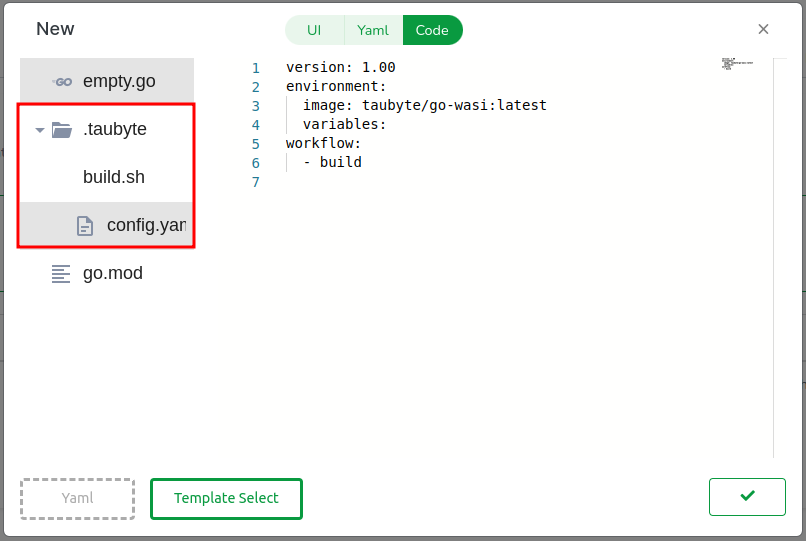
Task: Click the lines icon beside go.mod
Action: (62, 273)
